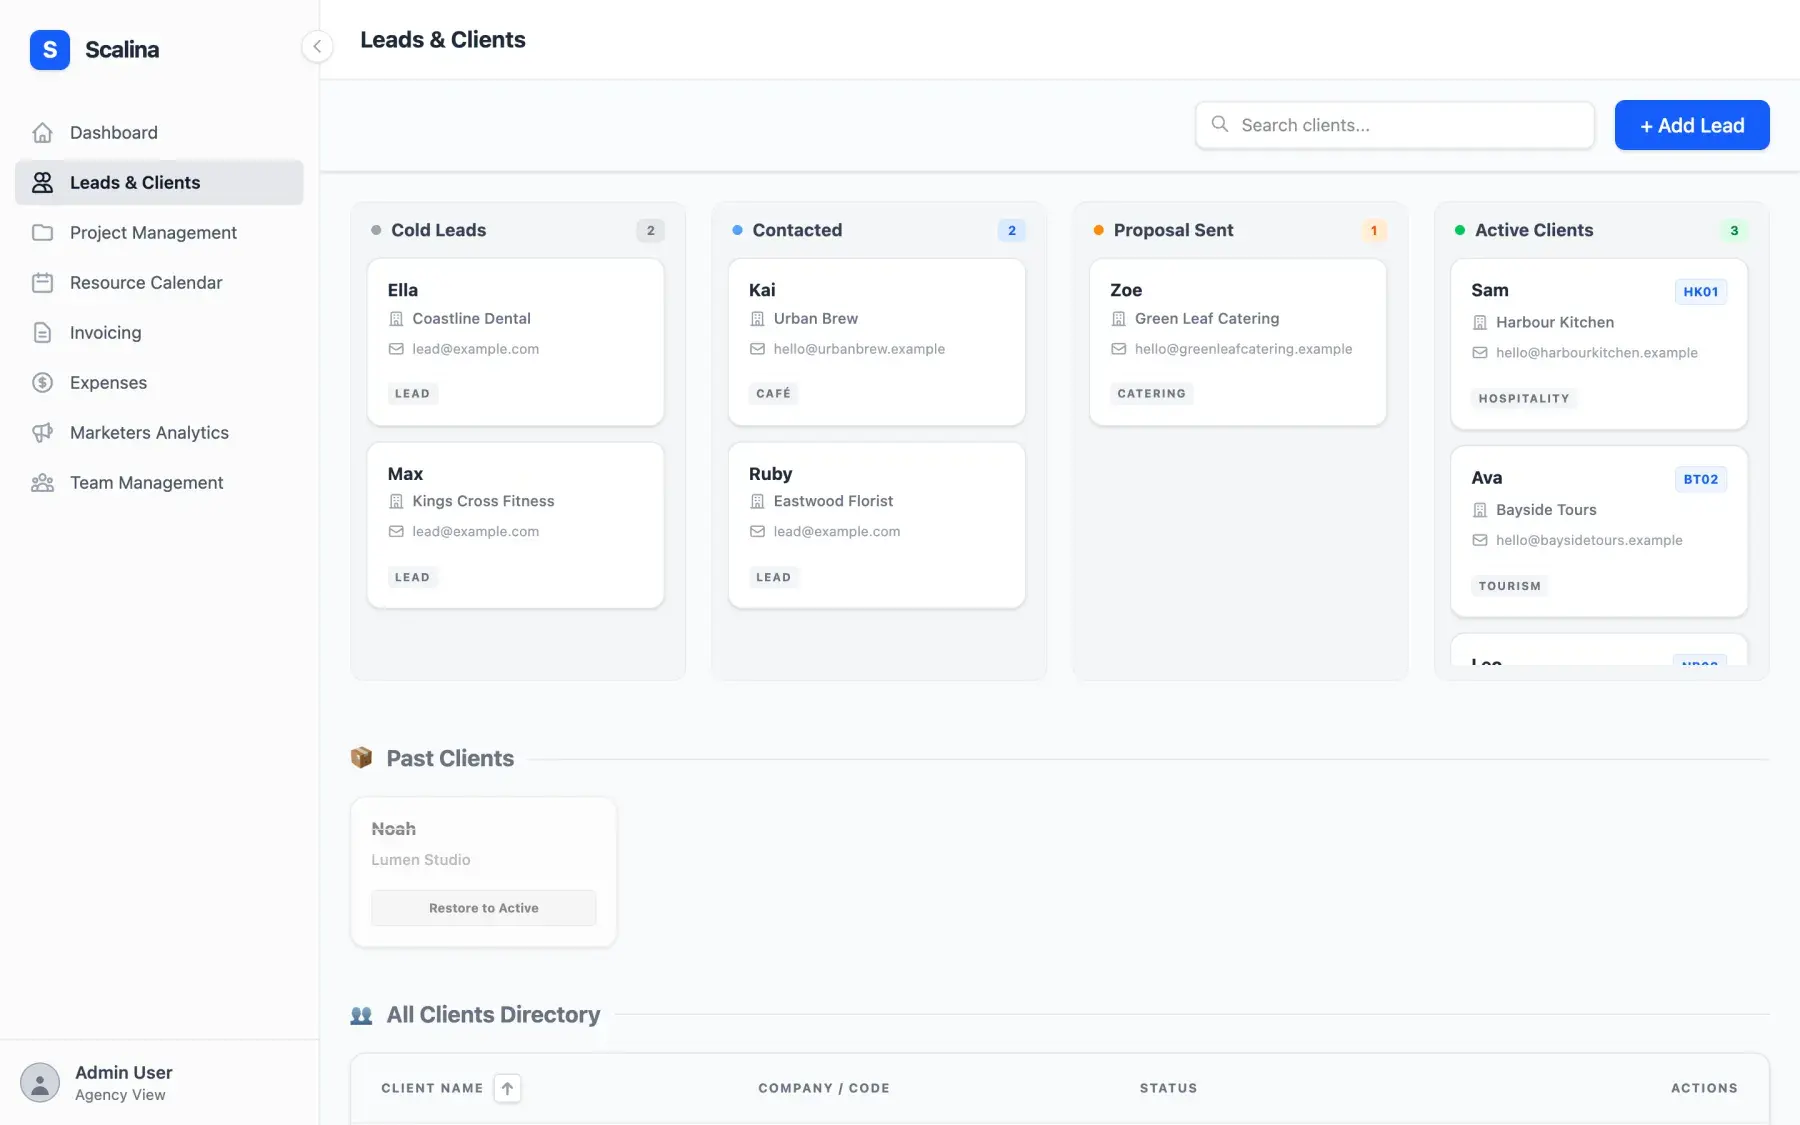Click the Expenses dollar icon

pyautogui.click(x=42, y=382)
